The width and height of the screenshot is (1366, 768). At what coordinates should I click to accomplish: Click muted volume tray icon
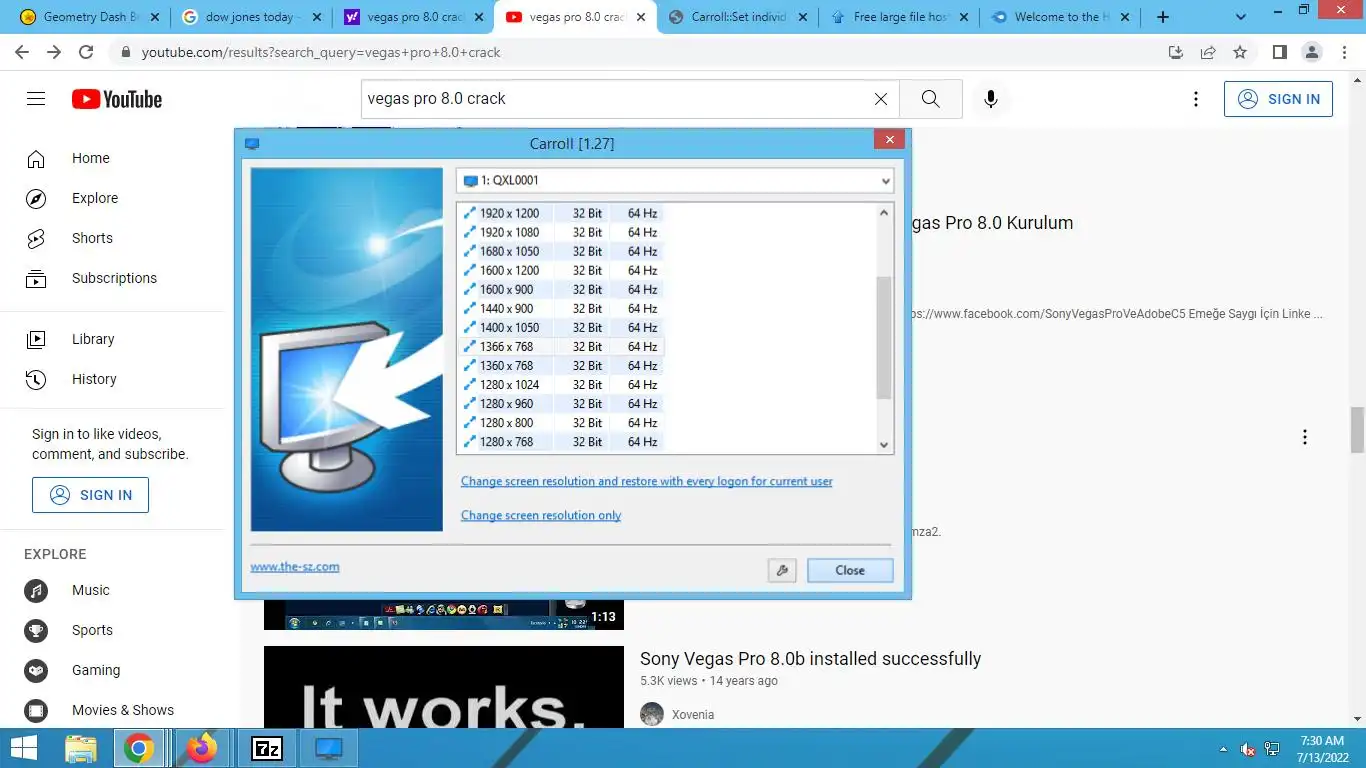click(1248, 749)
